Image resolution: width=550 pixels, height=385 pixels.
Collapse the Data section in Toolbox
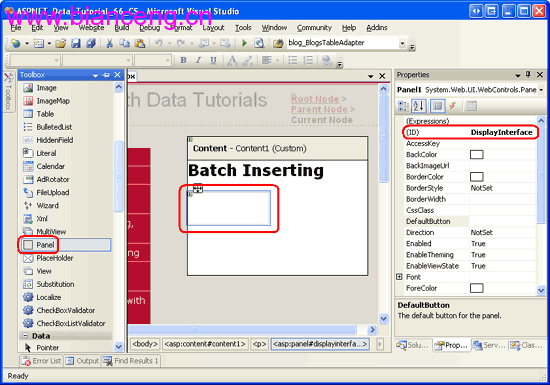(x=25, y=336)
